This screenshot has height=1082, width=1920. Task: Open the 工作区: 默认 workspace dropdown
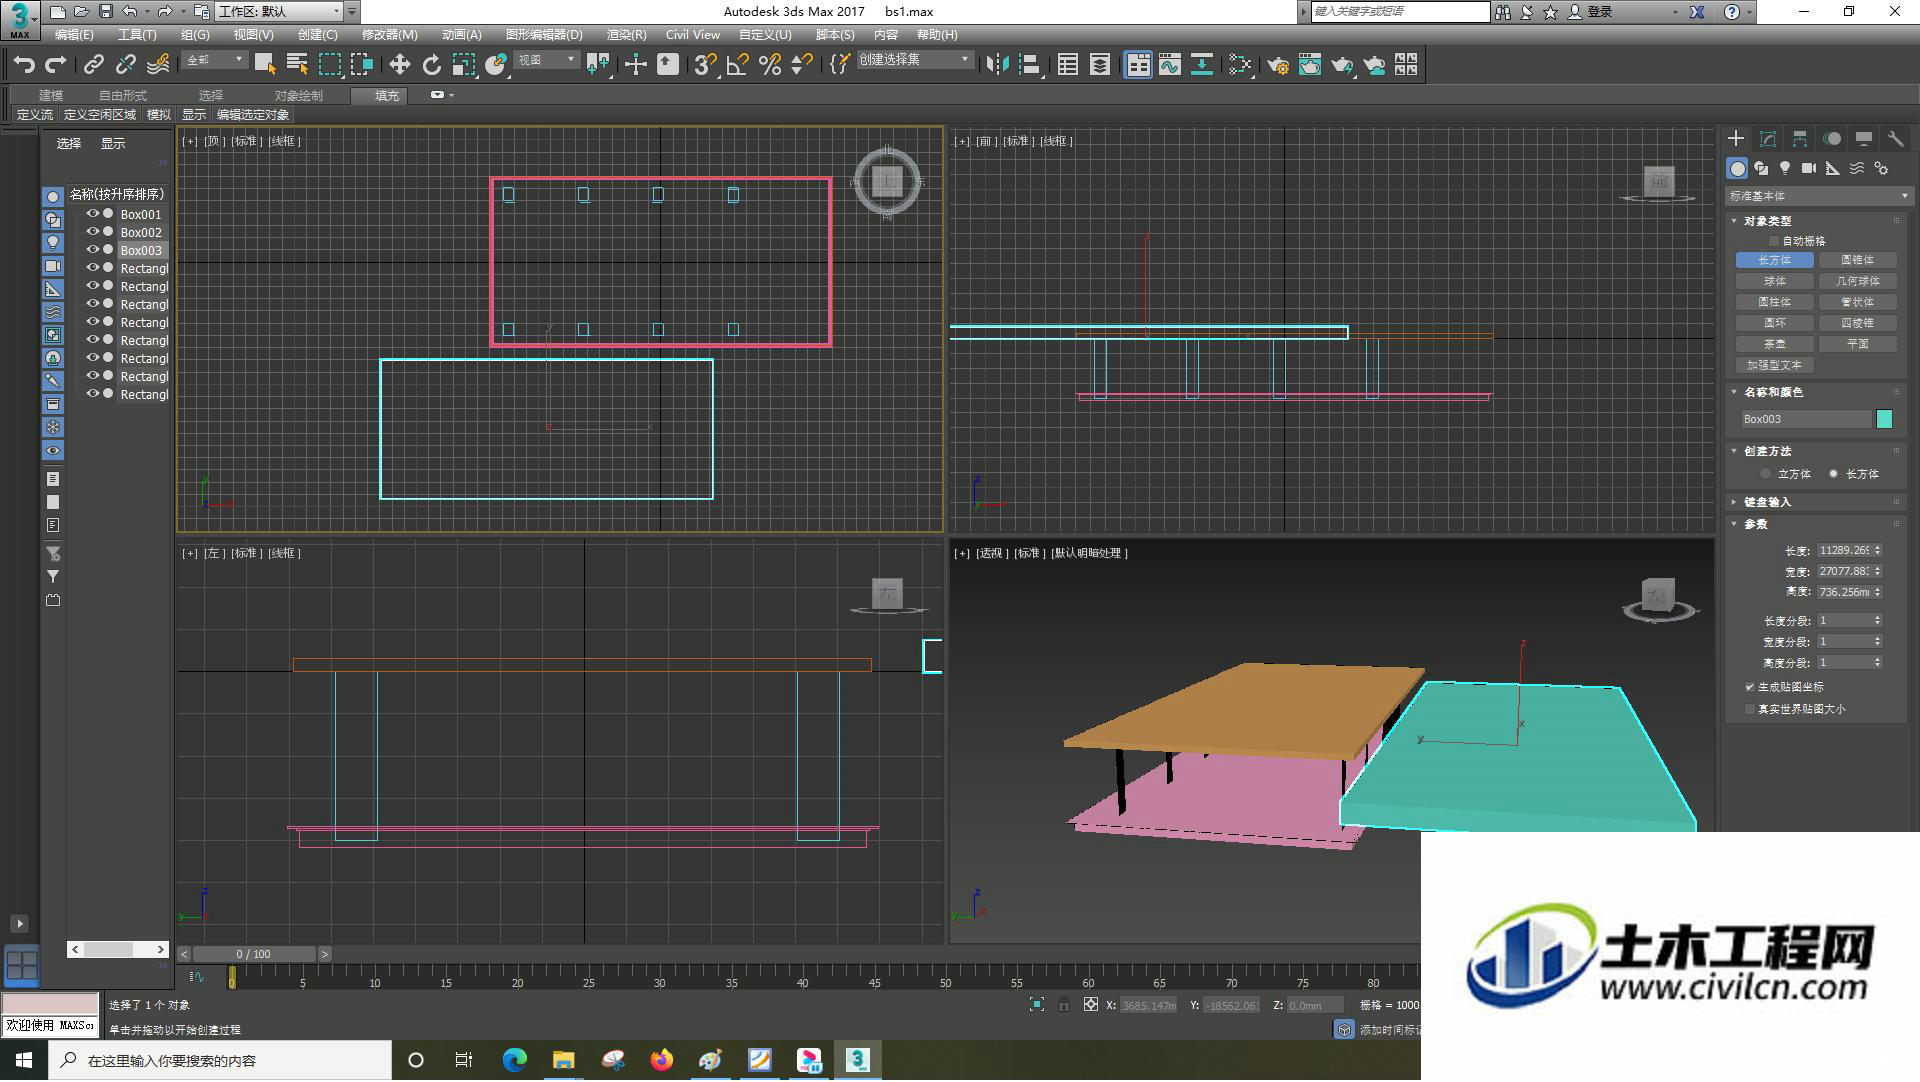(280, 12)
